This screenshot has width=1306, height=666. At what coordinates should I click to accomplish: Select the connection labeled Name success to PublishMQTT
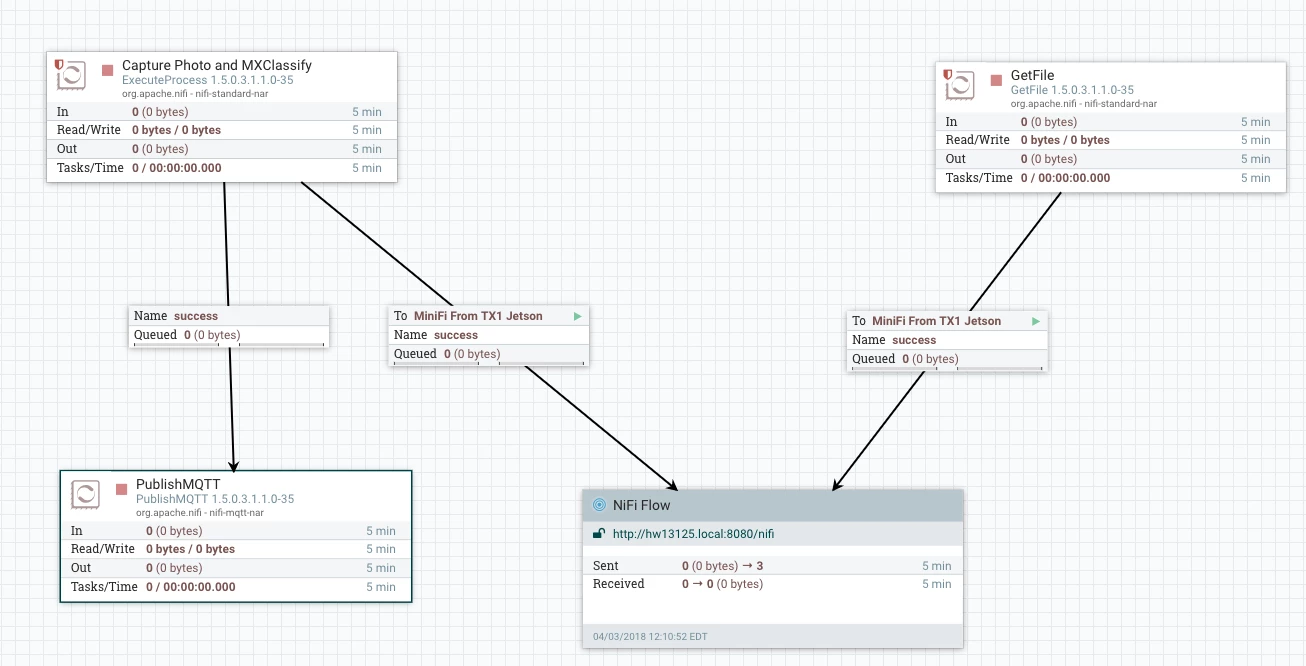pyautogui.click(x=229, y=325)
